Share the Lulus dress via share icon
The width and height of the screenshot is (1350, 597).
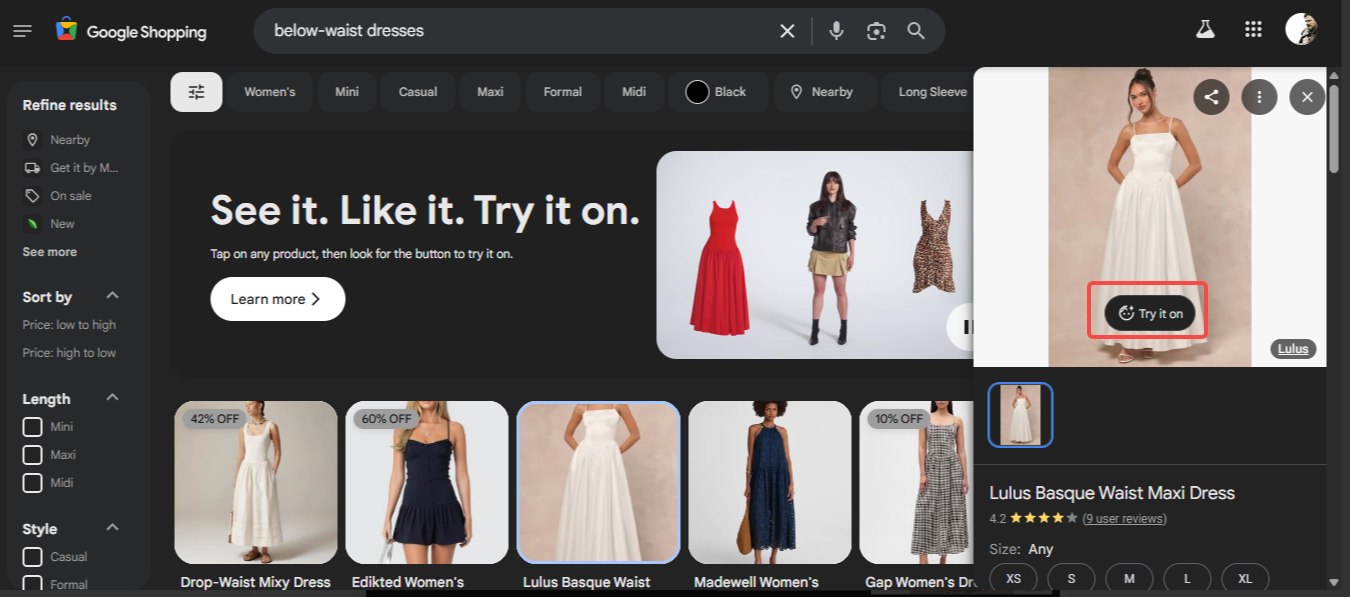pos(1211,97)
